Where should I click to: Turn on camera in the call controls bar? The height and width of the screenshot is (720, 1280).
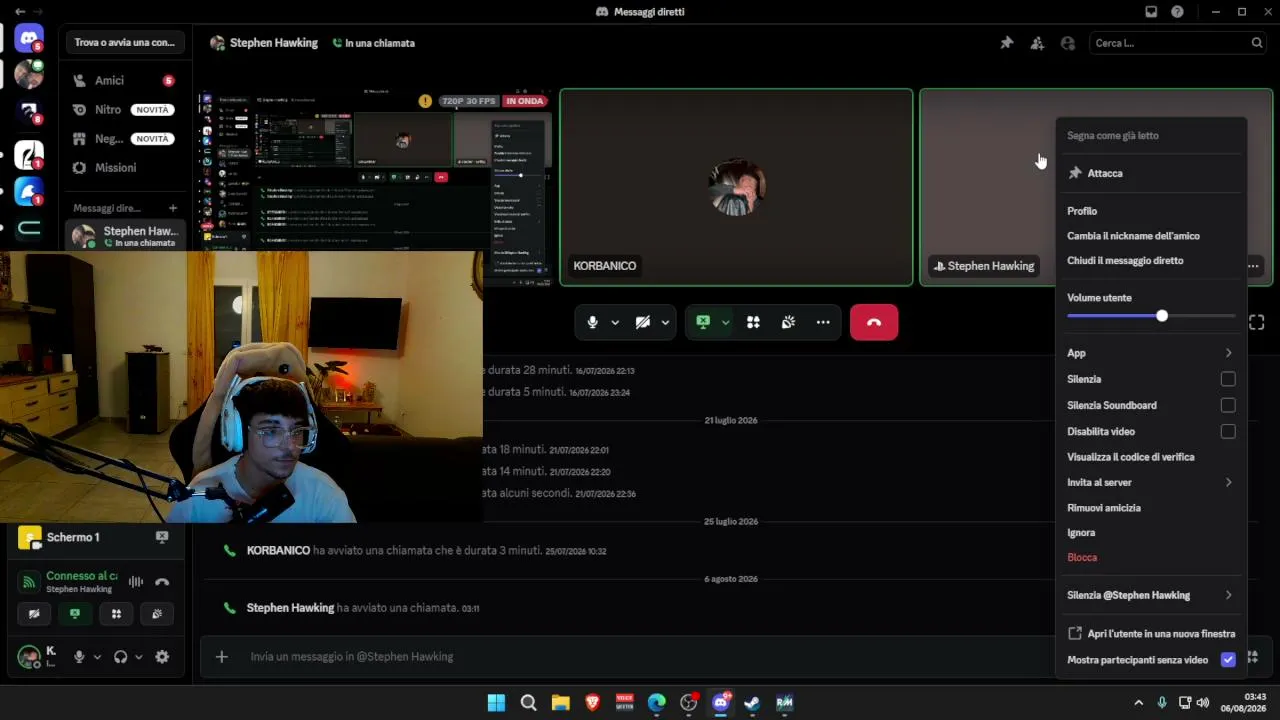(x=643, y=322)
